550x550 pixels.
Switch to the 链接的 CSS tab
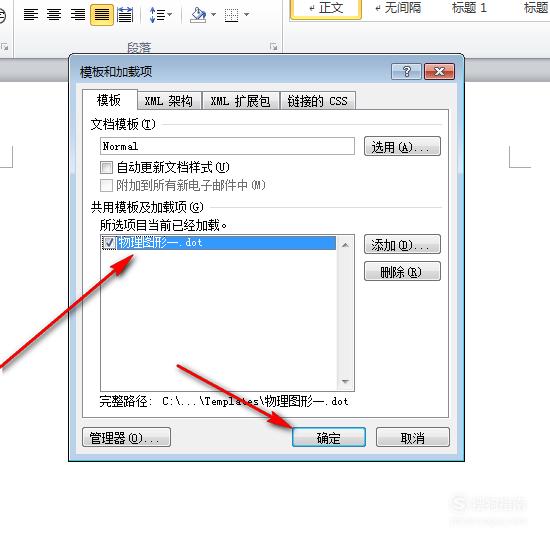coord(318,101)
